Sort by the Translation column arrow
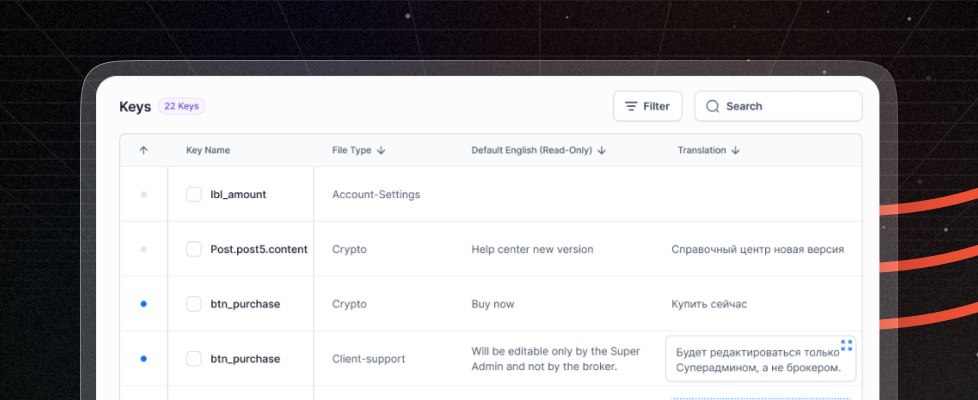Screen dimensions: 978x400 (x=736, y=150)
